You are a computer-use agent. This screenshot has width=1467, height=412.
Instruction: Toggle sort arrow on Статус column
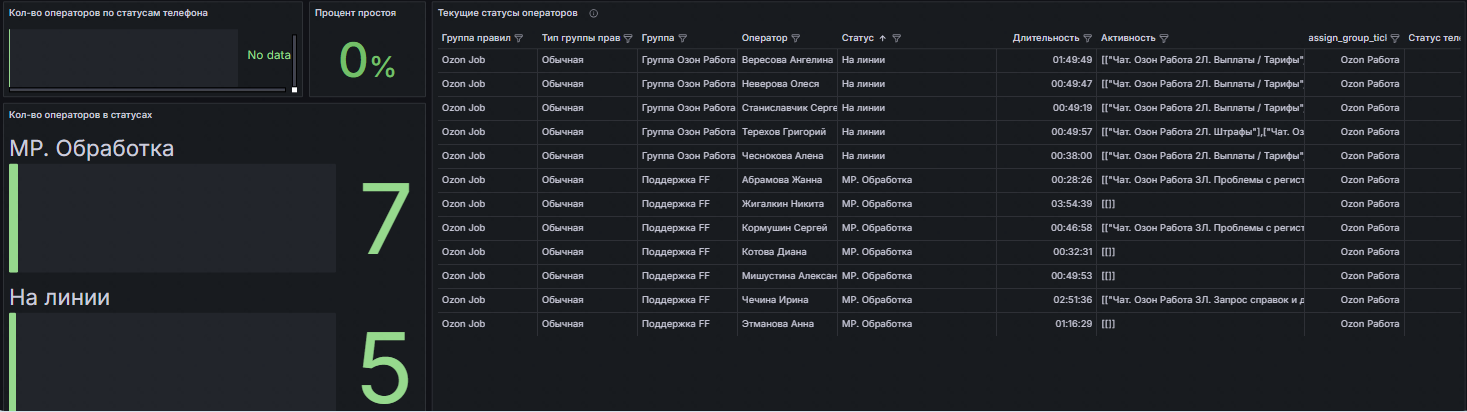882,38
